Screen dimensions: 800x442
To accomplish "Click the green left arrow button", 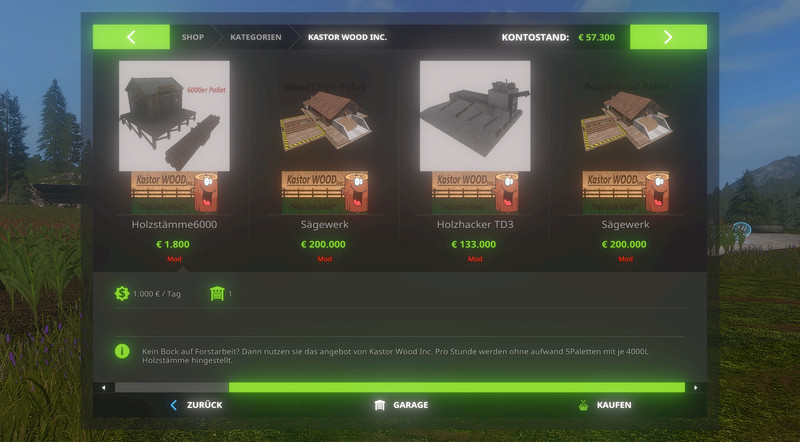I will [x=131, y=37].
